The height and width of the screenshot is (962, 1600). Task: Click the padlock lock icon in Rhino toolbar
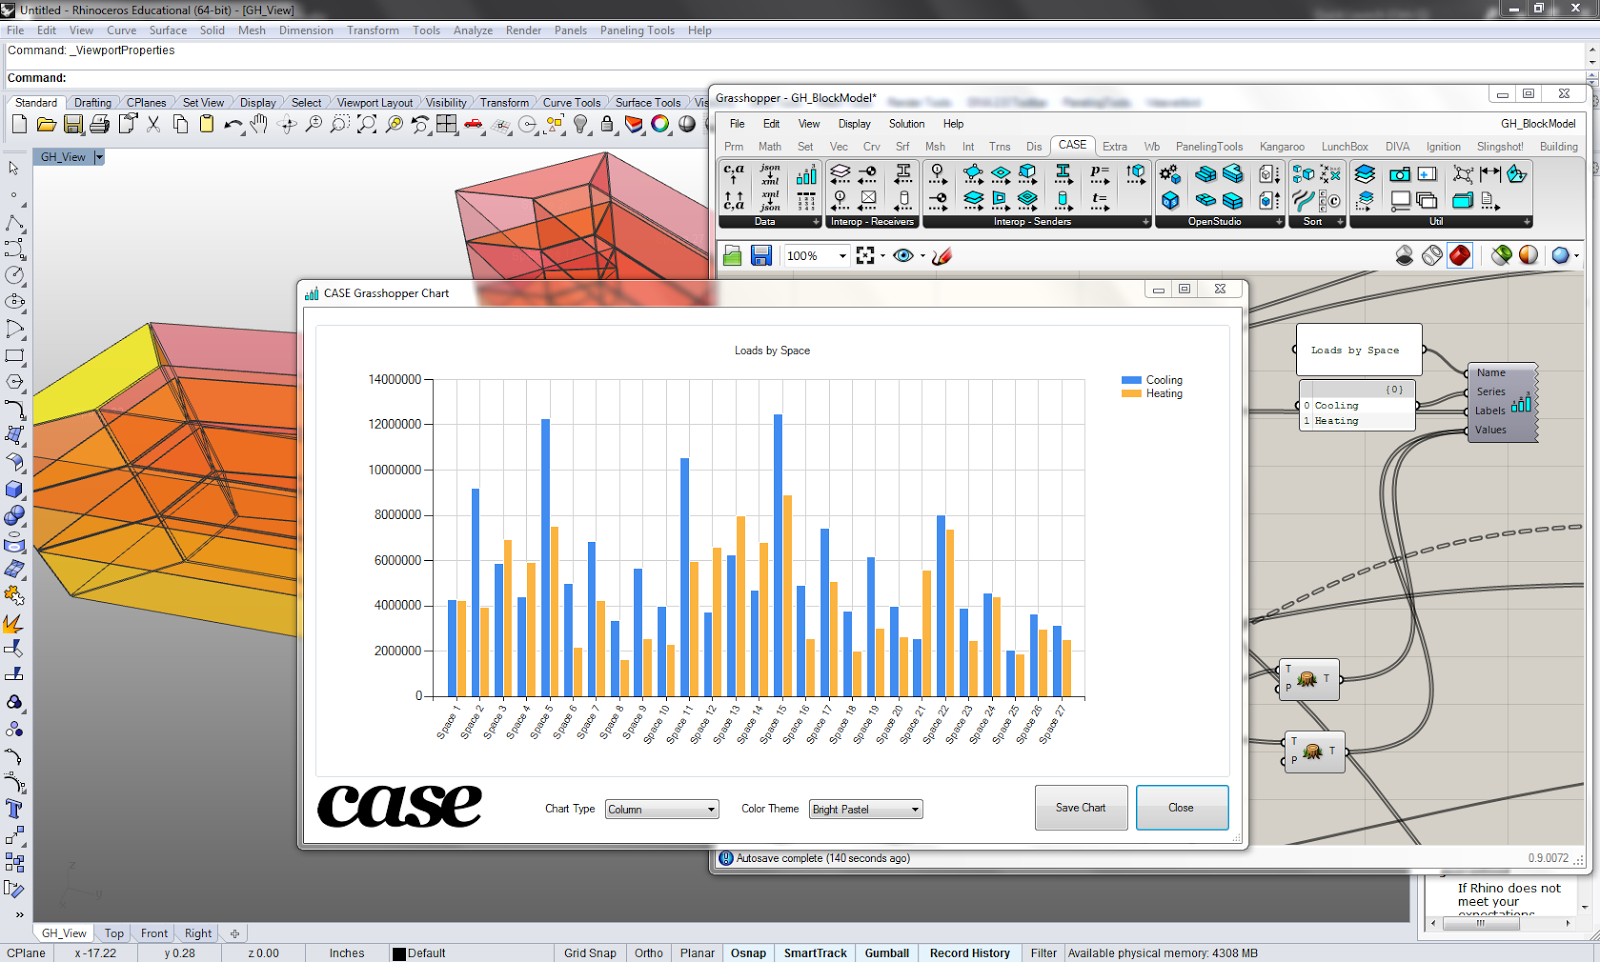(x=607, y=124)
